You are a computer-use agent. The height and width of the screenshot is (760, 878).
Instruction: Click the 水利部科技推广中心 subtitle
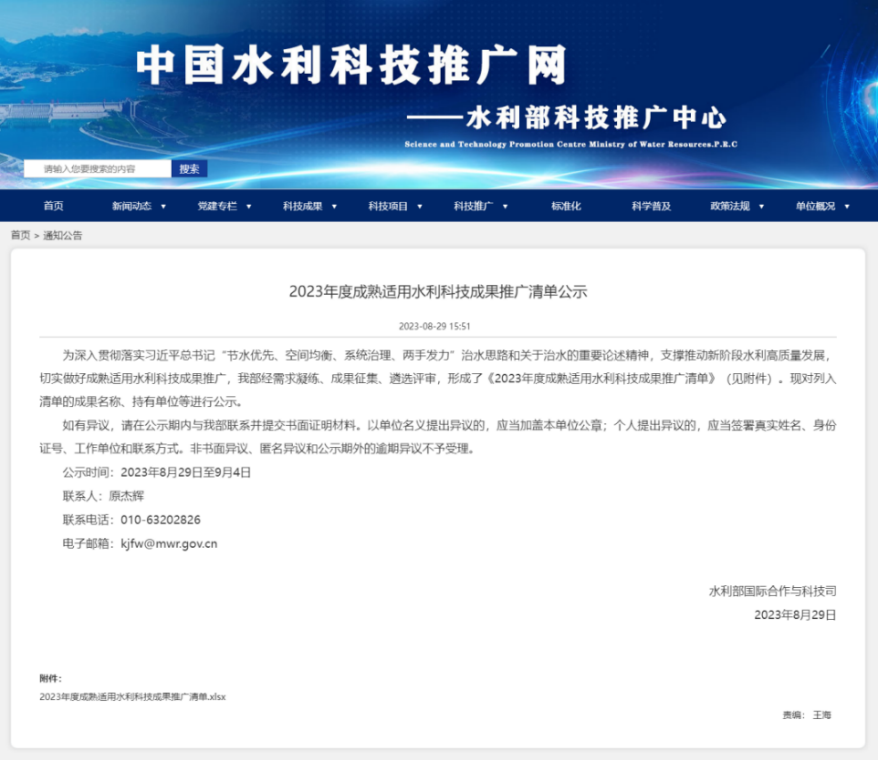pos(596,118)
